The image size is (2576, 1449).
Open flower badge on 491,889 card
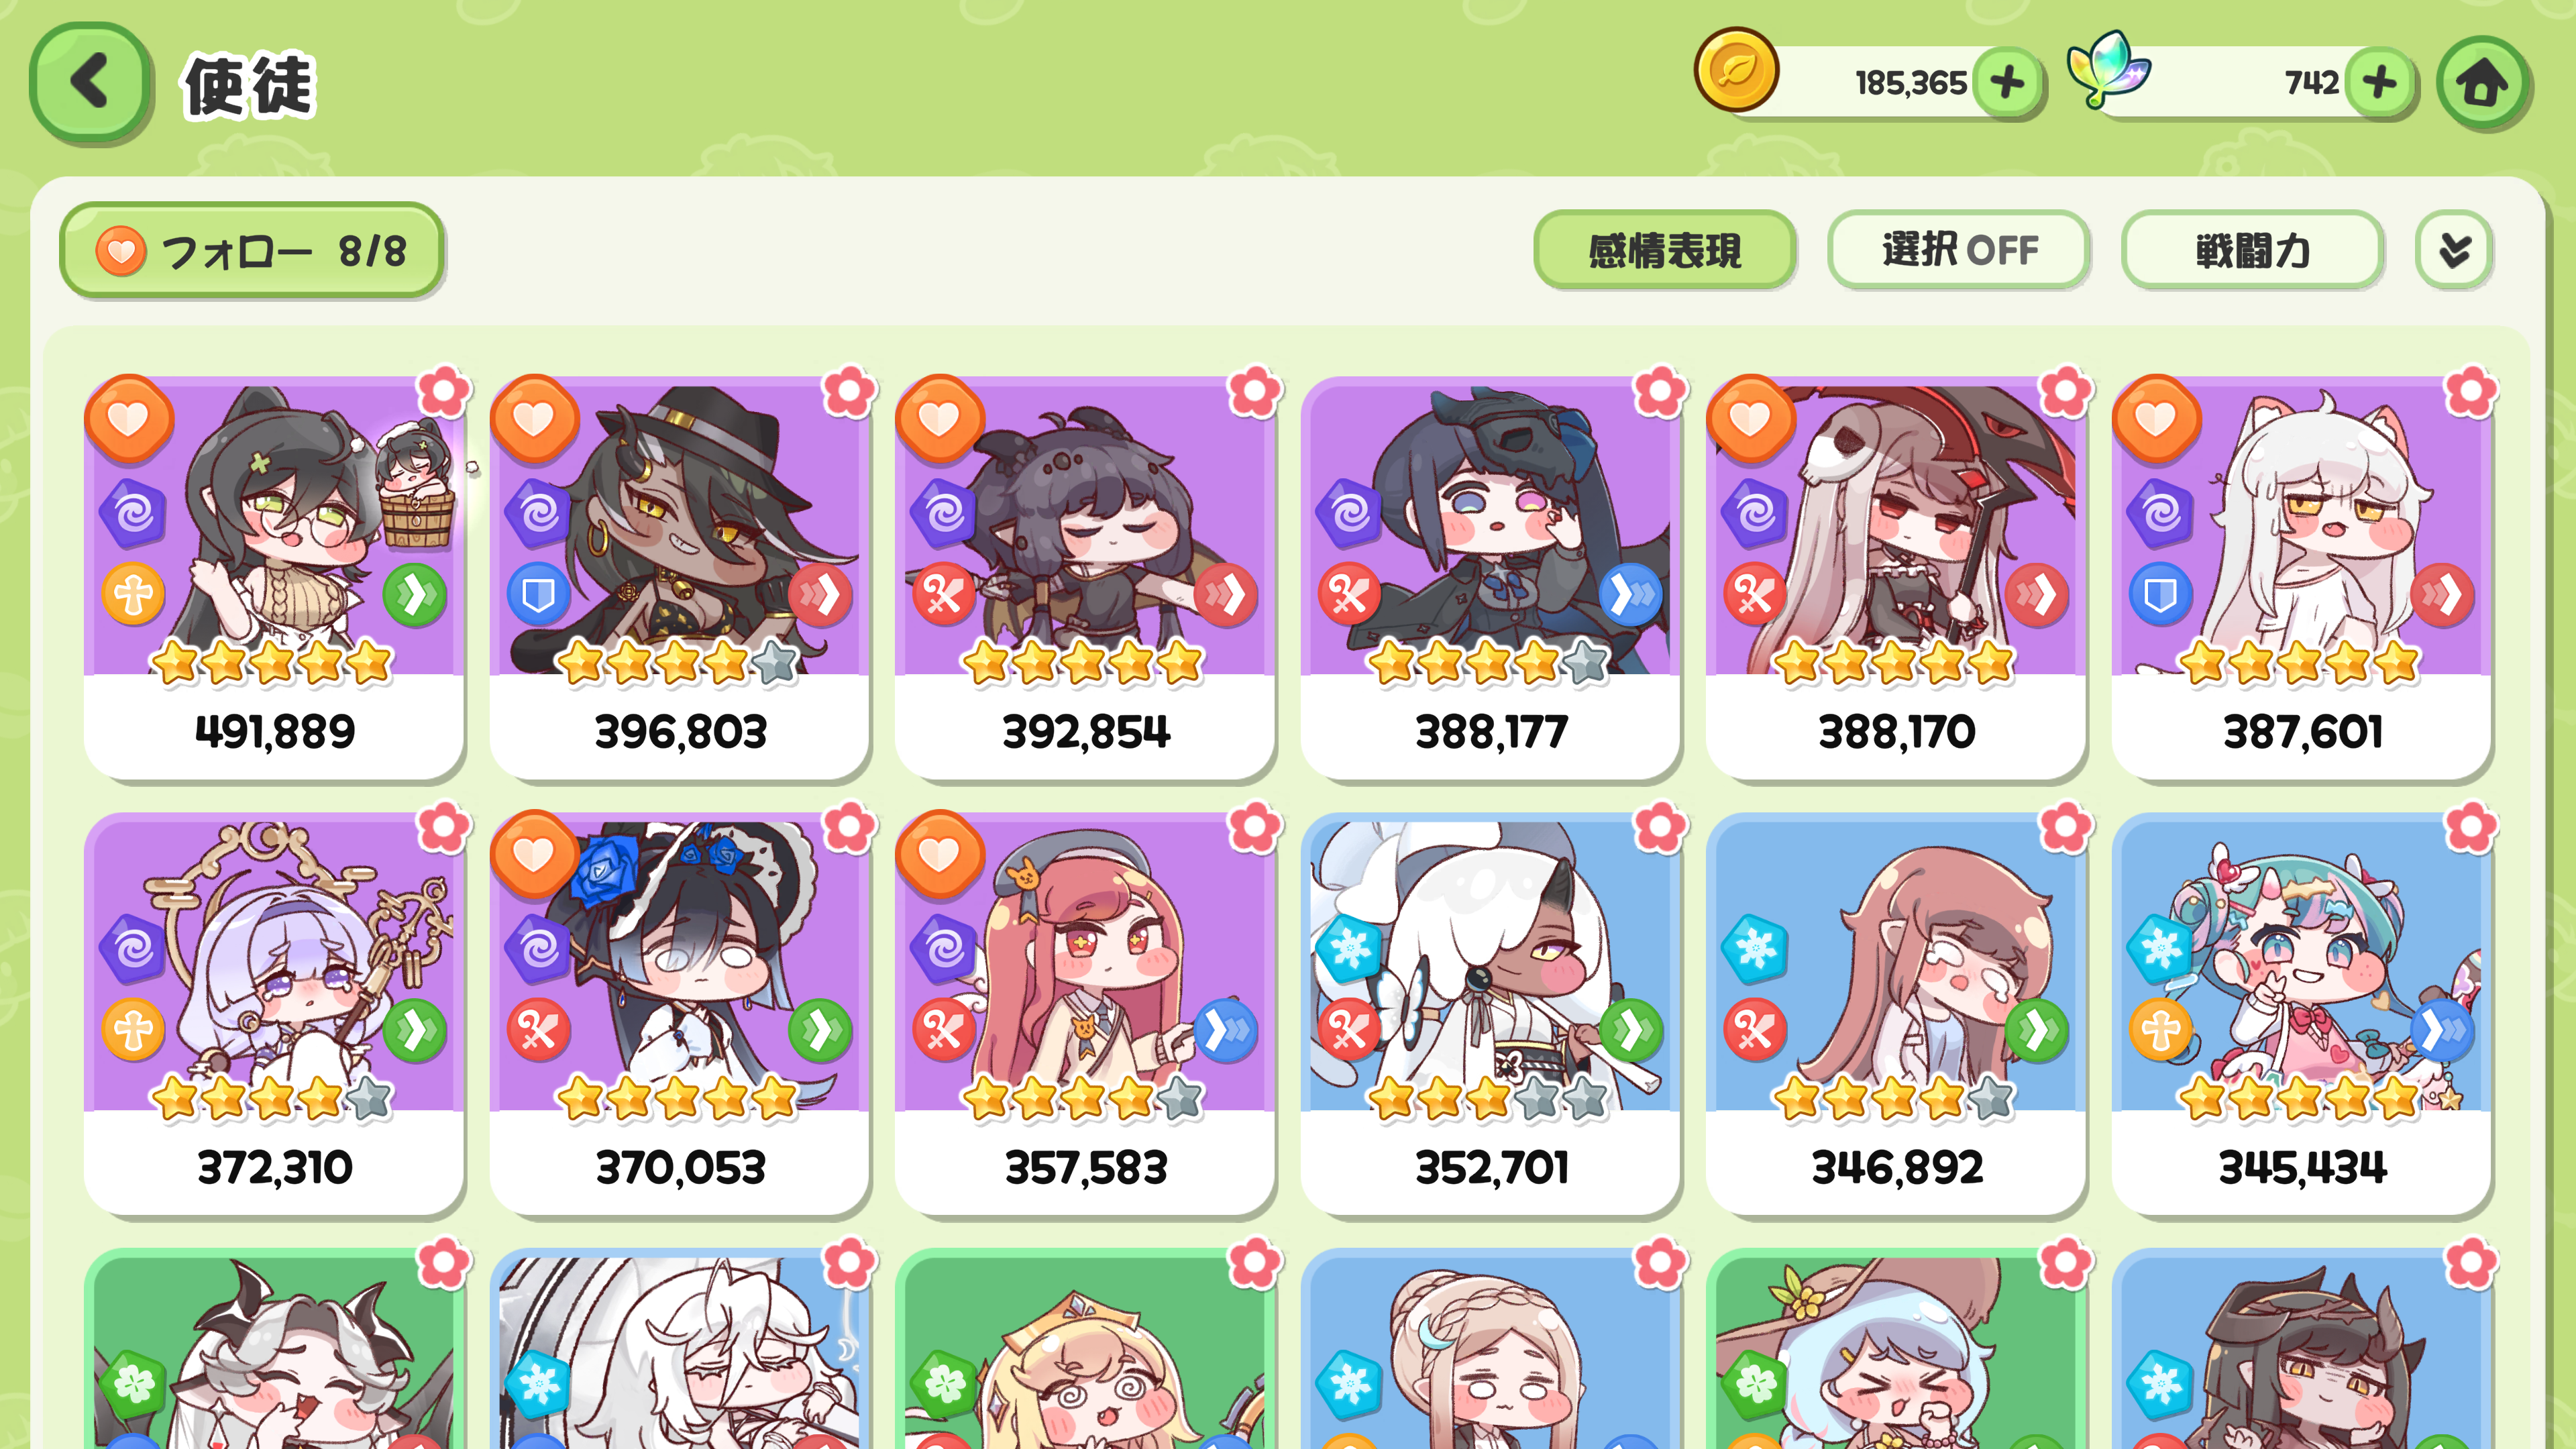[444, 391]
